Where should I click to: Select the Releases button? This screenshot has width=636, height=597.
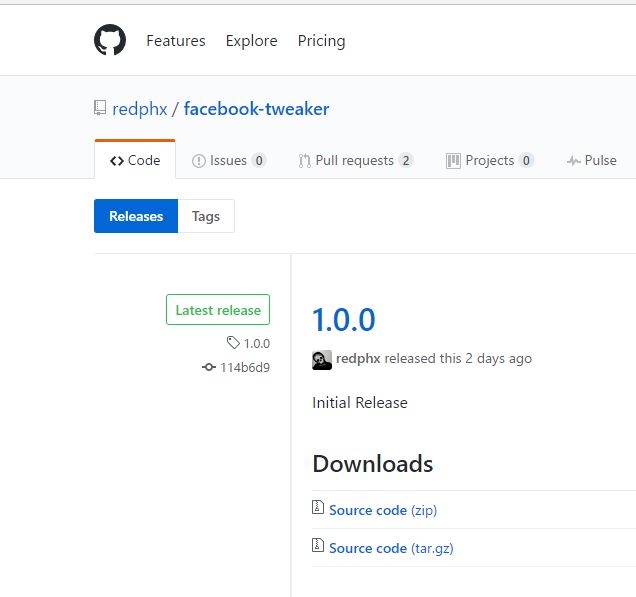136,216
